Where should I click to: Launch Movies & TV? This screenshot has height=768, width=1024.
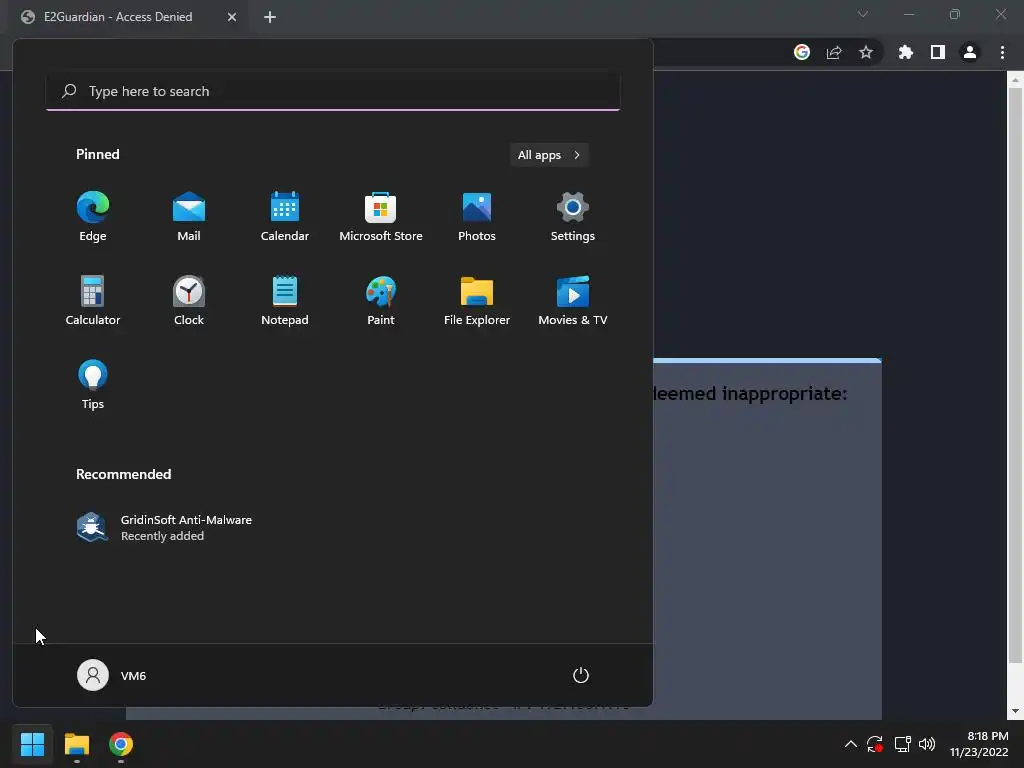pyautogui.click(x=573, y=300)
